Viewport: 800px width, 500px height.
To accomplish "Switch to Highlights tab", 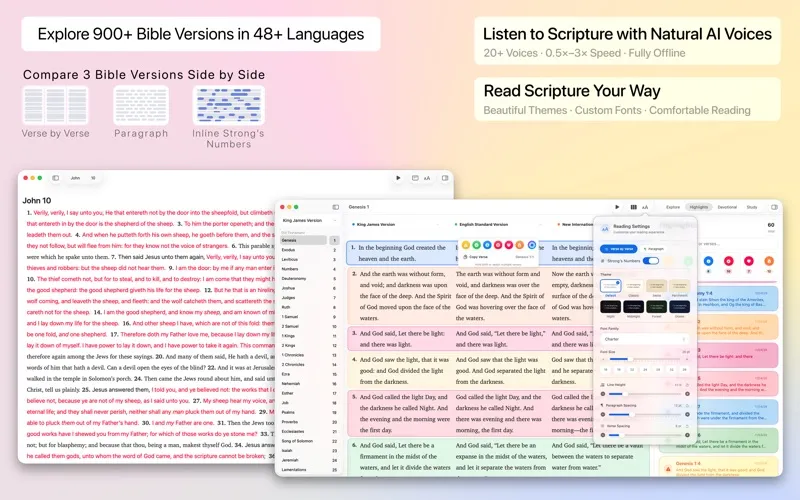I will (x=698, y=207).
